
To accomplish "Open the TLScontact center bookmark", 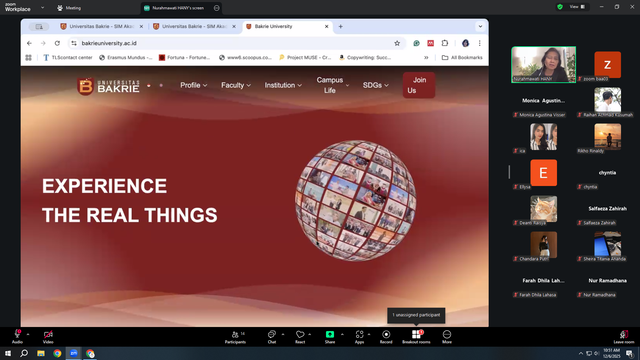I will [68, 58].
